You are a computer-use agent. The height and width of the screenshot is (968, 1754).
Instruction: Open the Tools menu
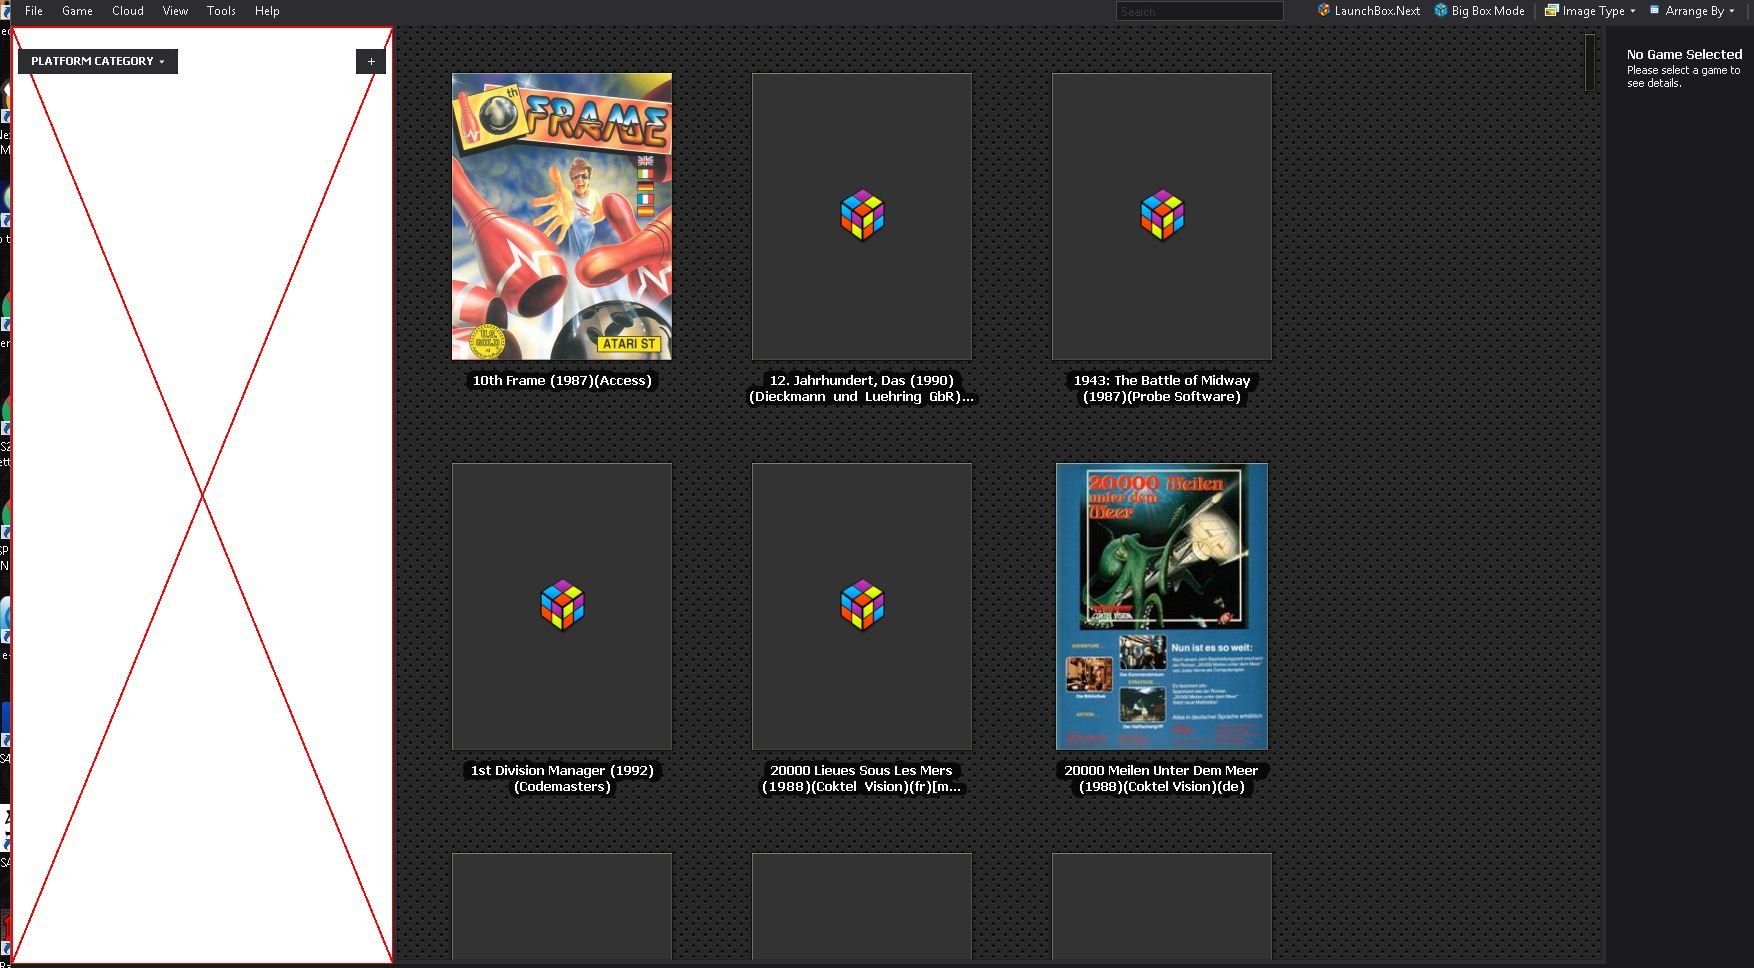pyautogui.click(x=221, y=11)
